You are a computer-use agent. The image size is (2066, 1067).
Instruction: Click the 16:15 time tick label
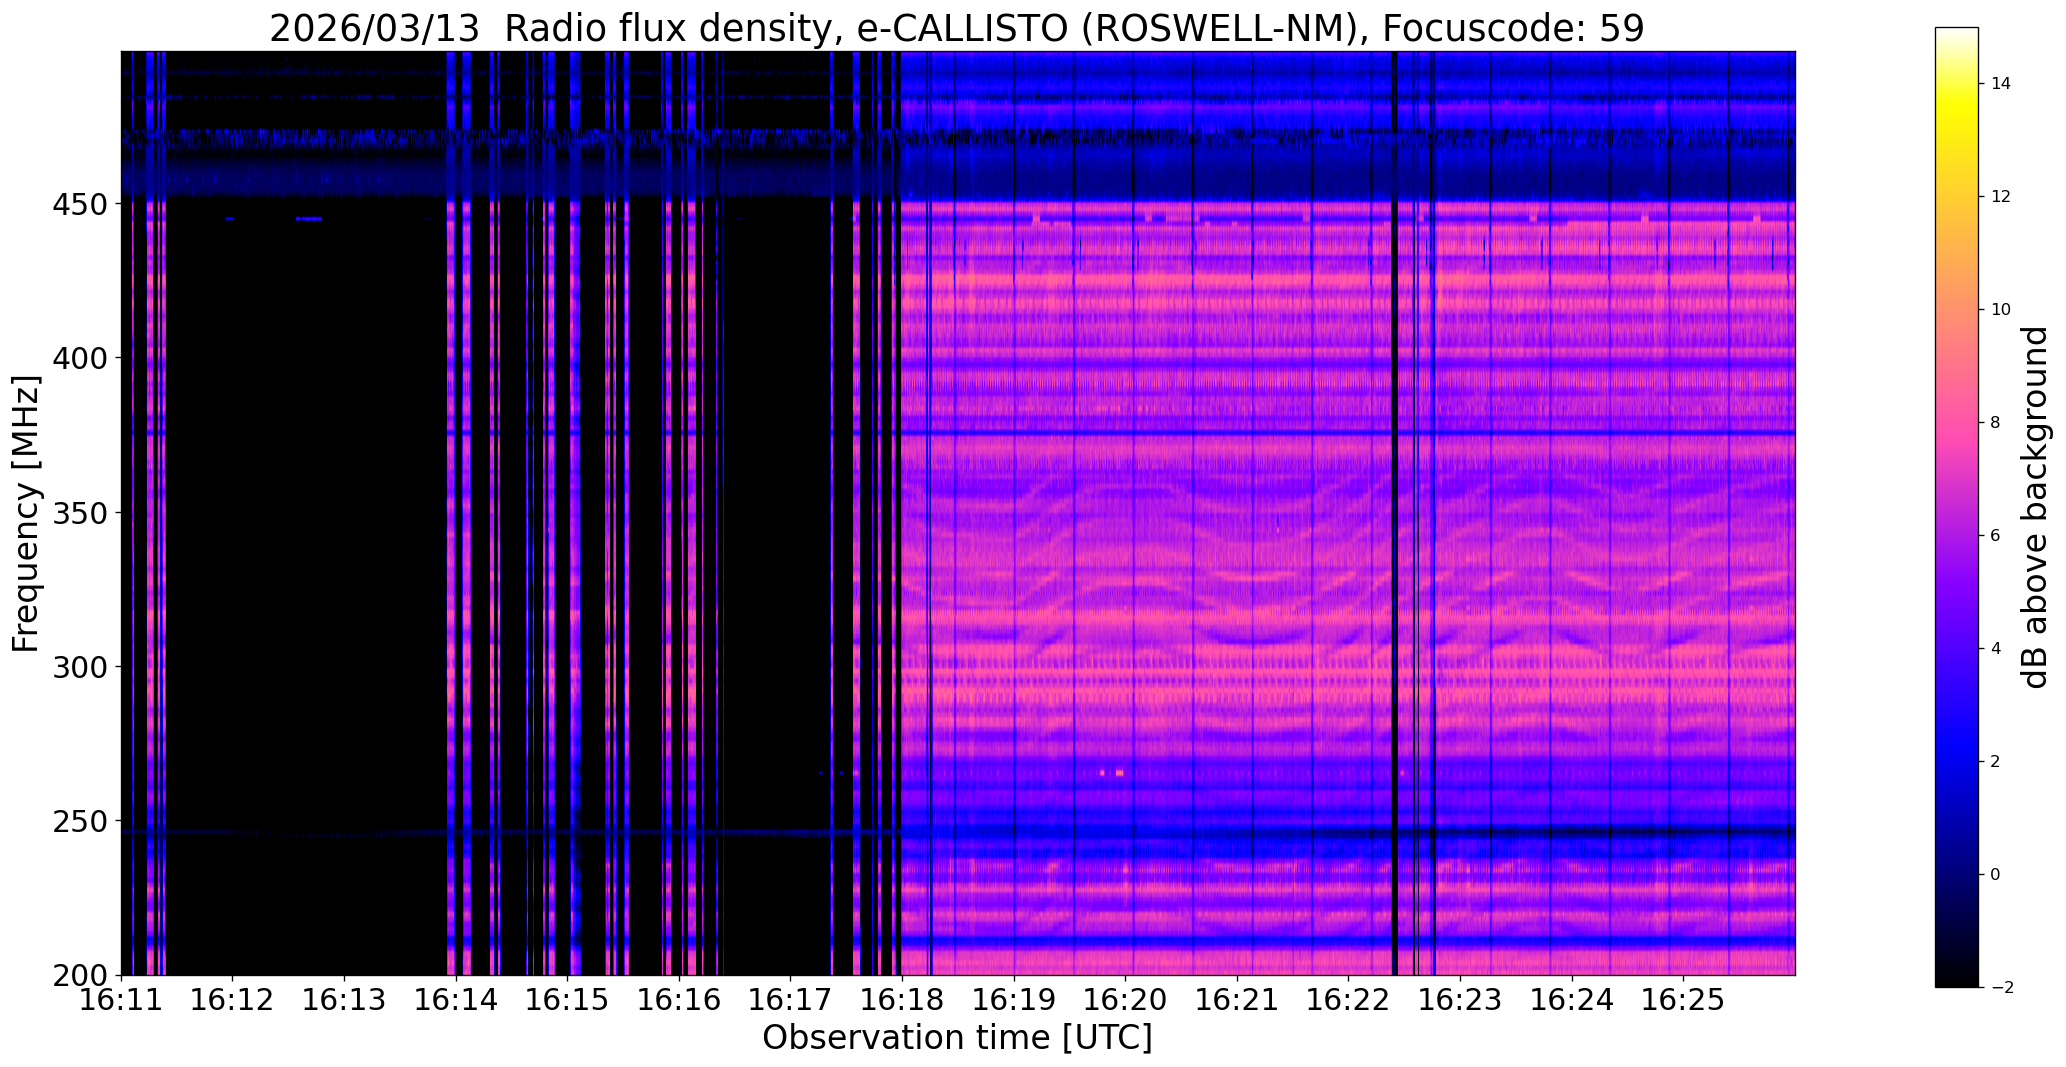pyautogui.click(x=568, y=999)
